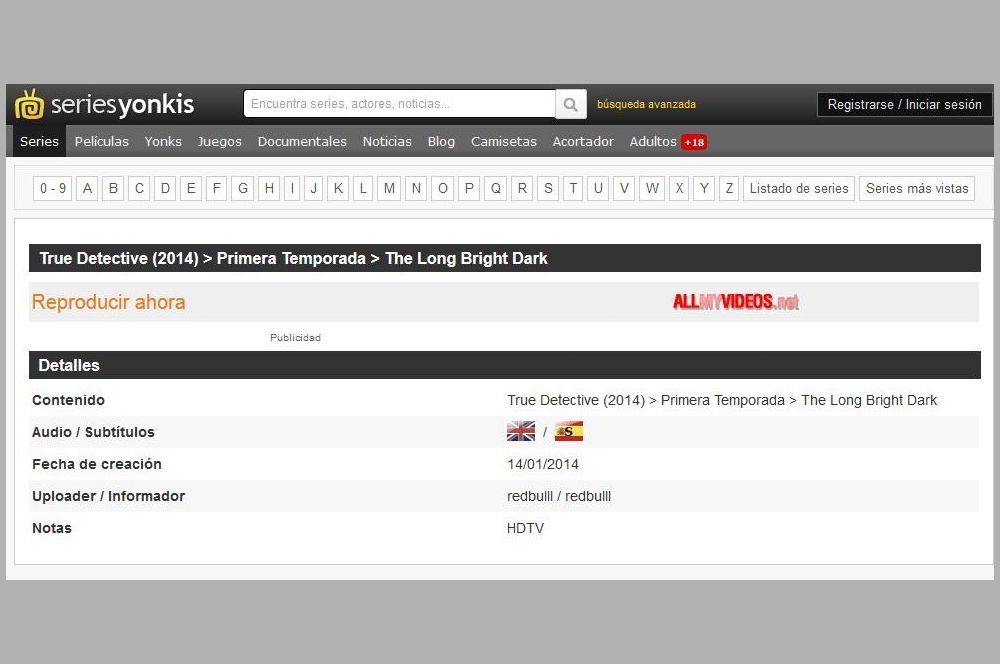Click the Contenido row breadcrumb text
The width and height of the screenshot is (1000, 664).
point(722,400)
